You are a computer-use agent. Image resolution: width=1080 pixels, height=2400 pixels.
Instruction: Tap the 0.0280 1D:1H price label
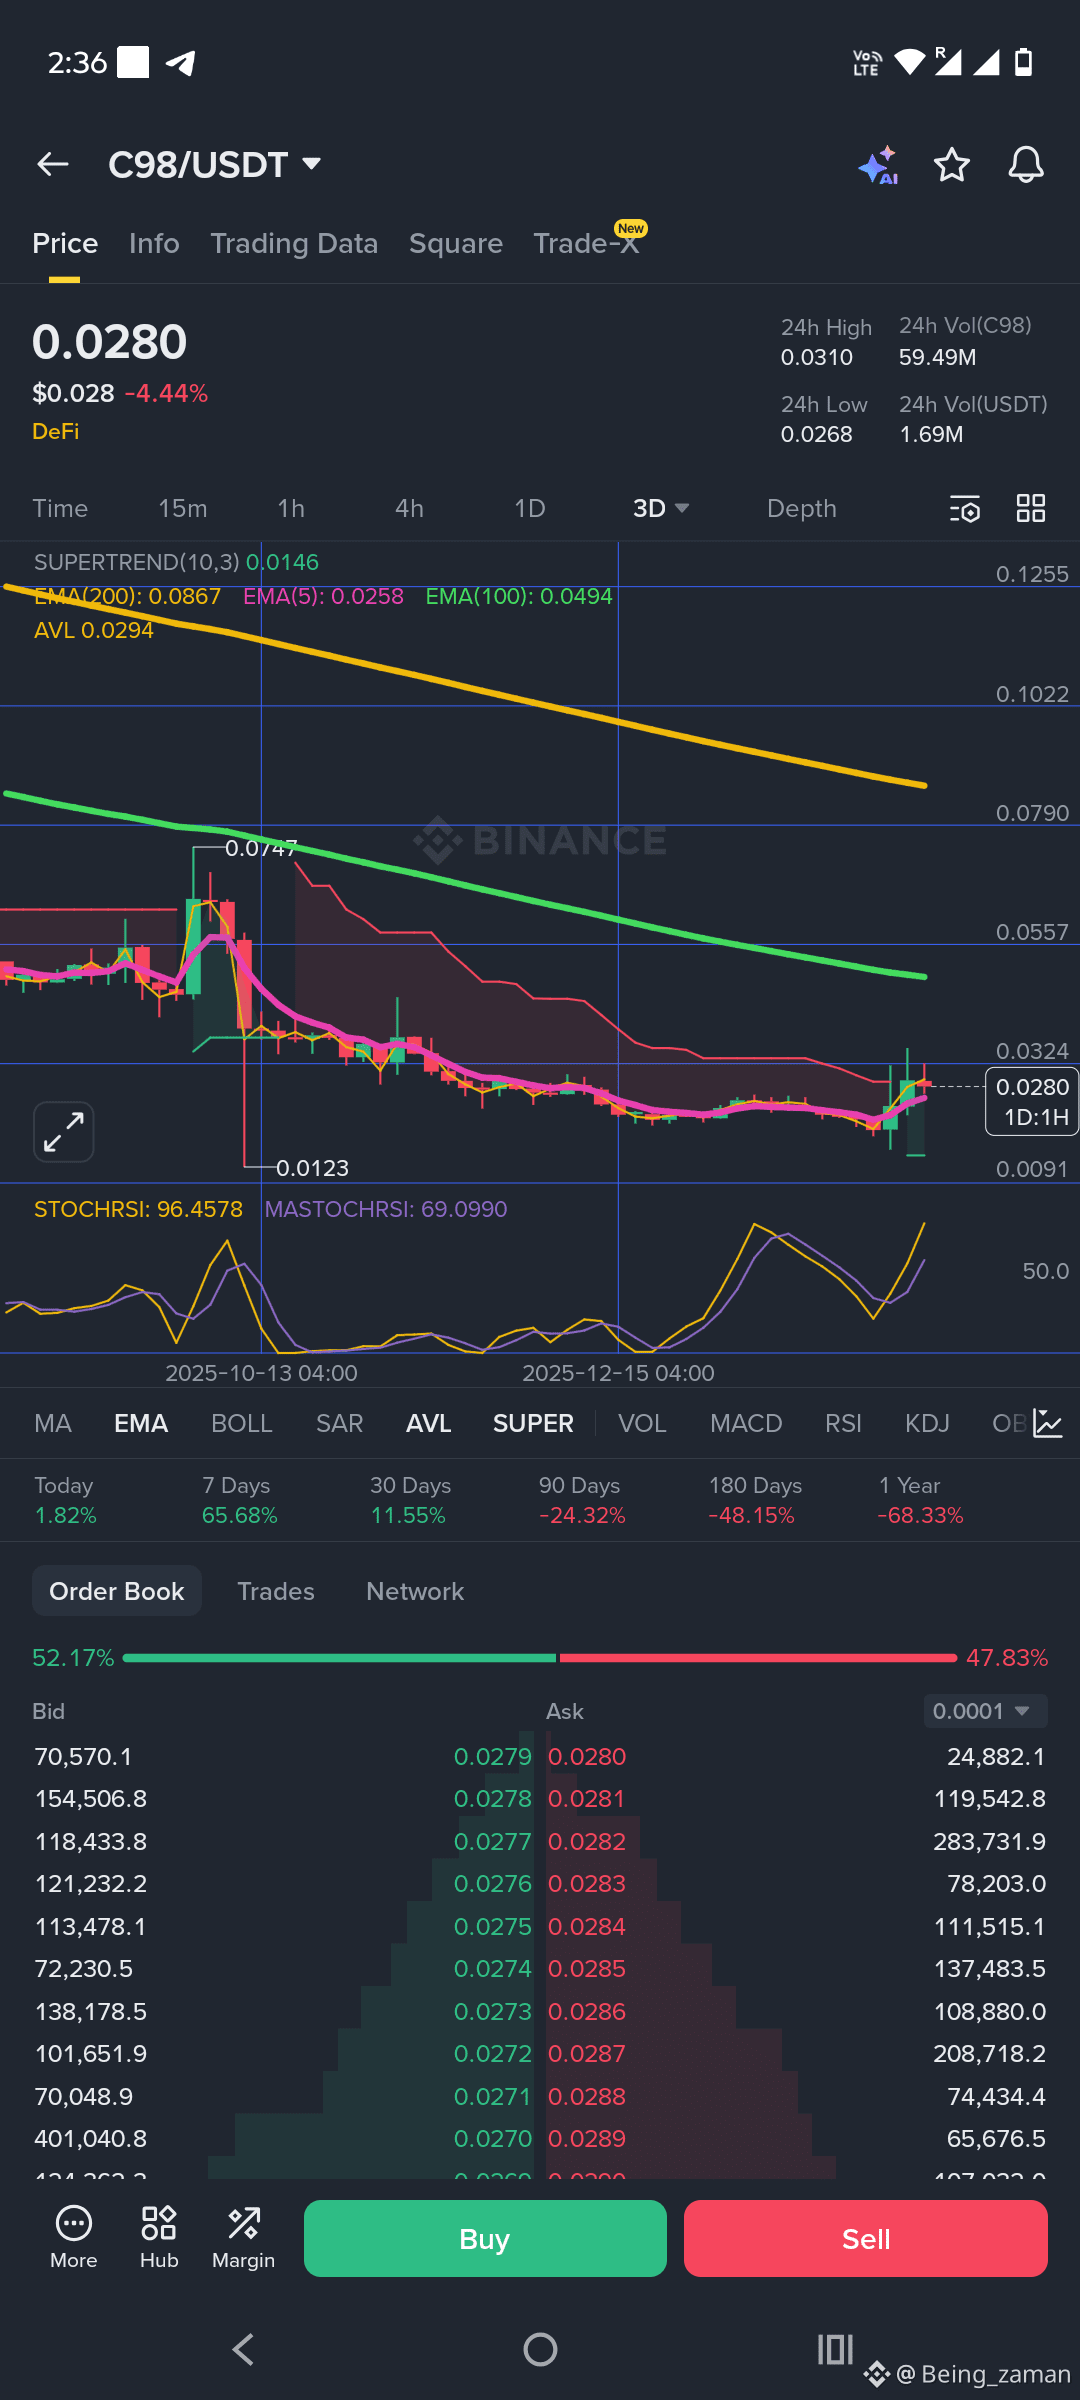tap(1032, 1102)
